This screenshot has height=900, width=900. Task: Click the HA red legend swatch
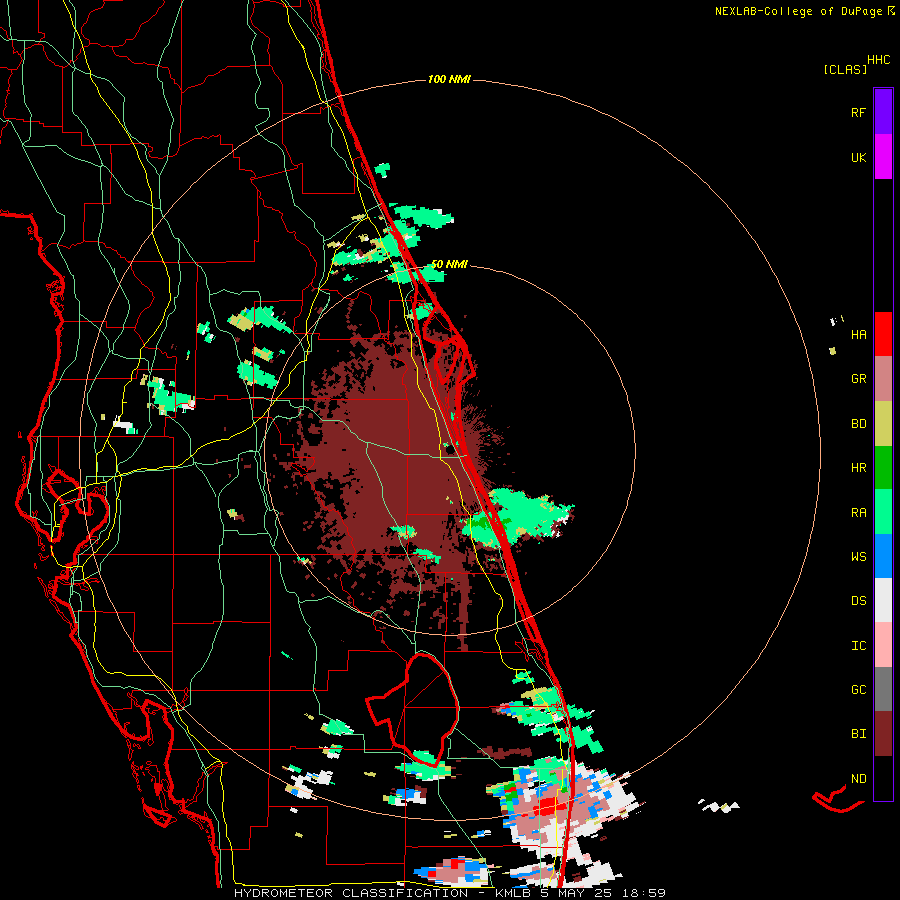tap(883, 334)
